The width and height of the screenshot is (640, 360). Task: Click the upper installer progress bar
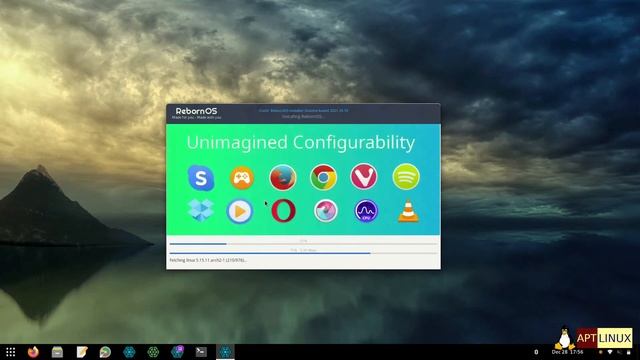303,244
